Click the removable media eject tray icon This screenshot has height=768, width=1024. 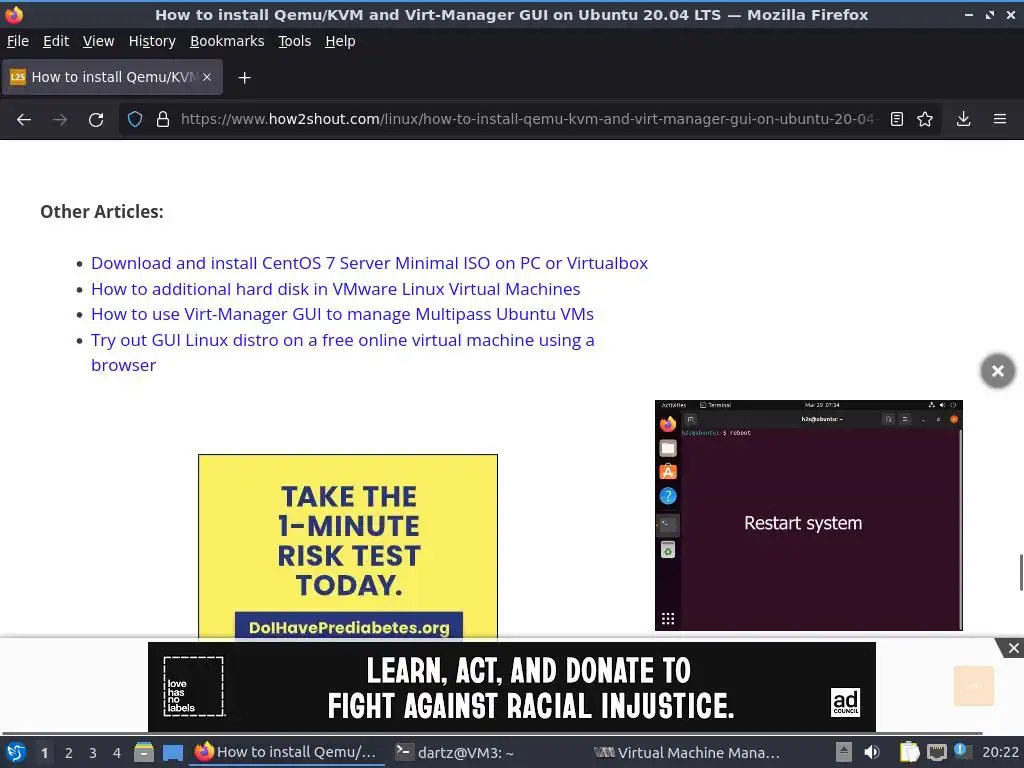click(844, 753)
